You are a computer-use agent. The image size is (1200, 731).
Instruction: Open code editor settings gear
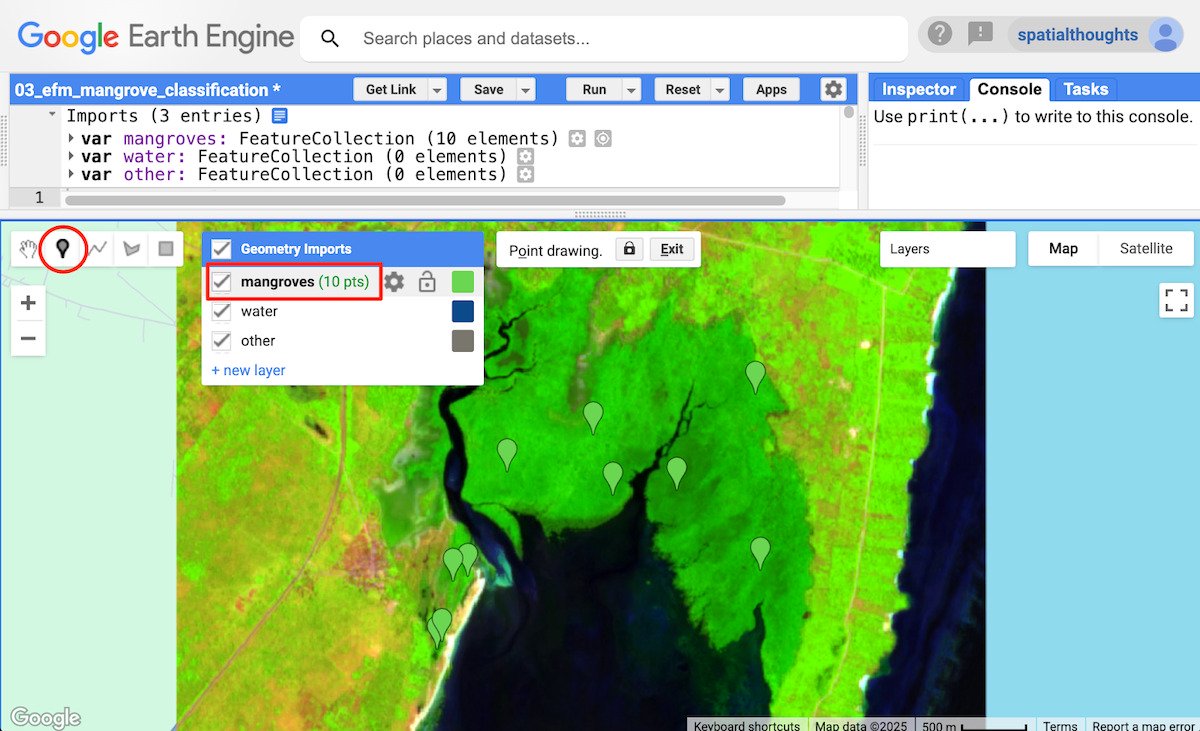tap(833, 89)
